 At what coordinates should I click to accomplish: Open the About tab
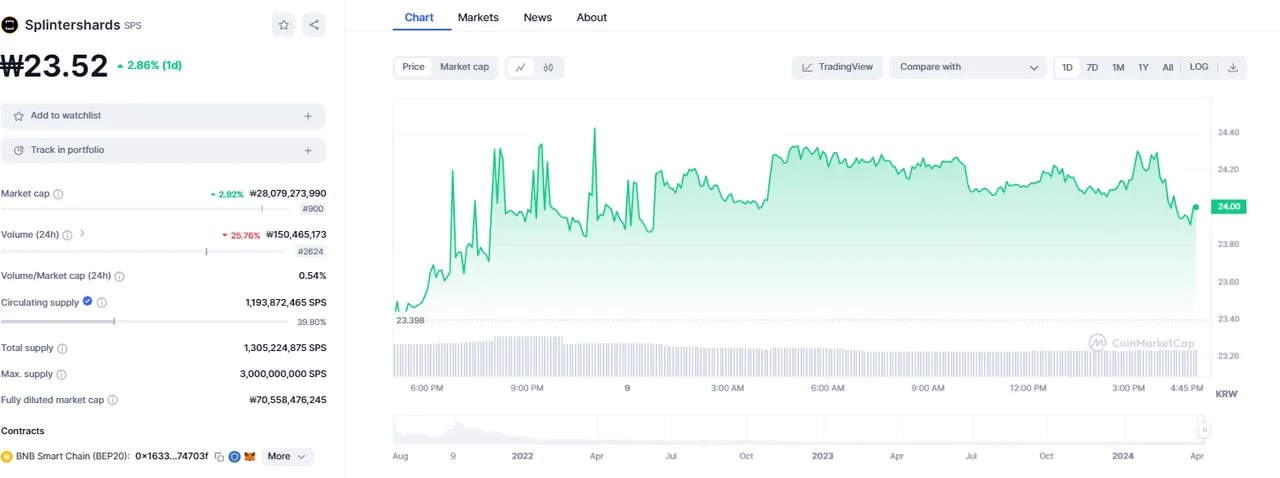tap(592, 17)
